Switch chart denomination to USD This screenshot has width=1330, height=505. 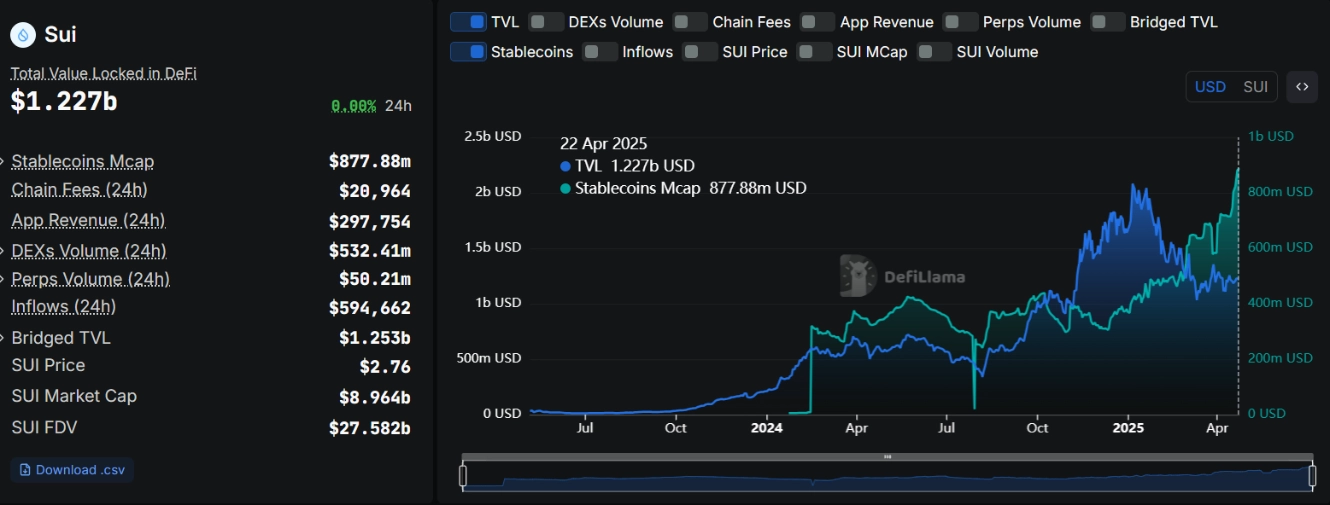click(x=1210, y=87)
